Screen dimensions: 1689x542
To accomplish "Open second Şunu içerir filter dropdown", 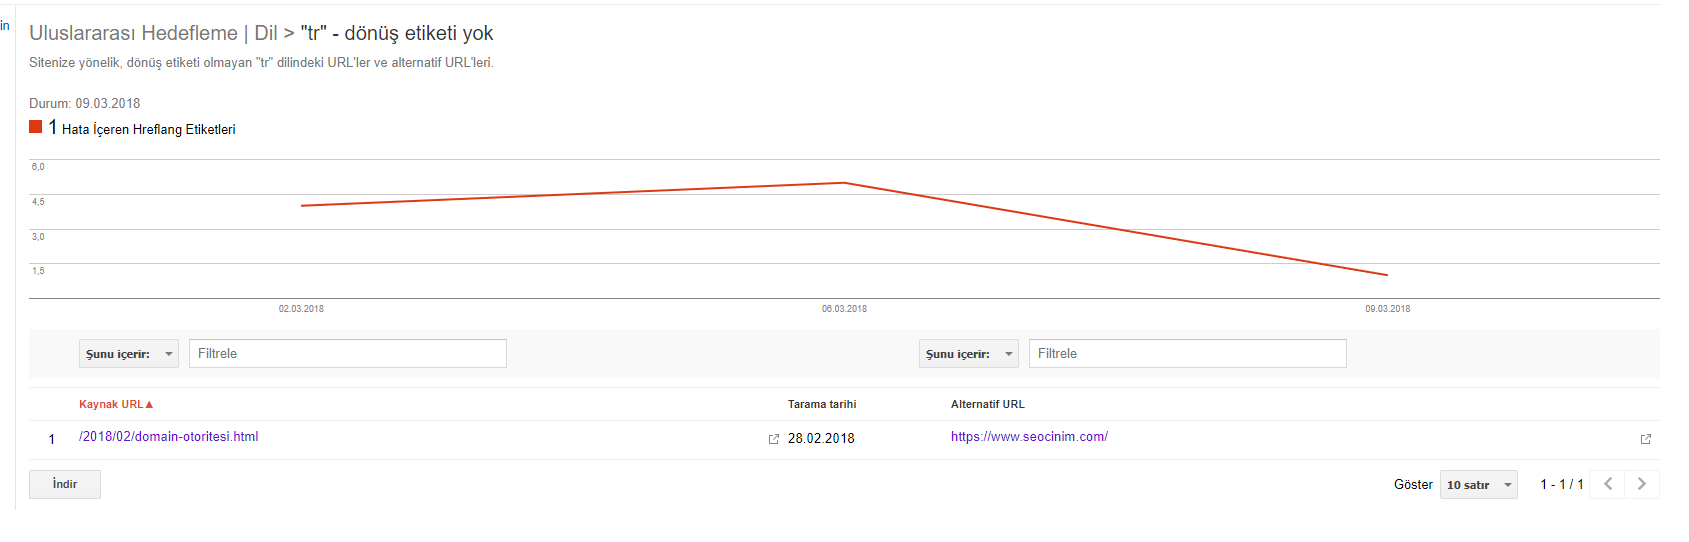I will pyautogui.click(x=969, y=354).
